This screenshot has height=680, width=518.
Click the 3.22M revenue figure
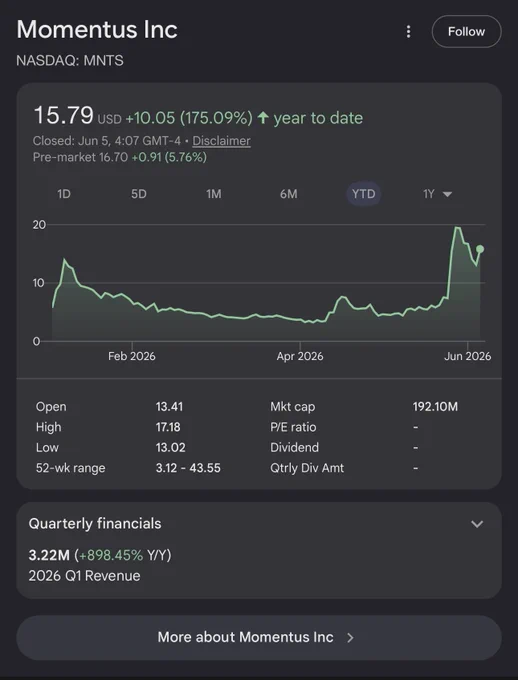[49, 555]
